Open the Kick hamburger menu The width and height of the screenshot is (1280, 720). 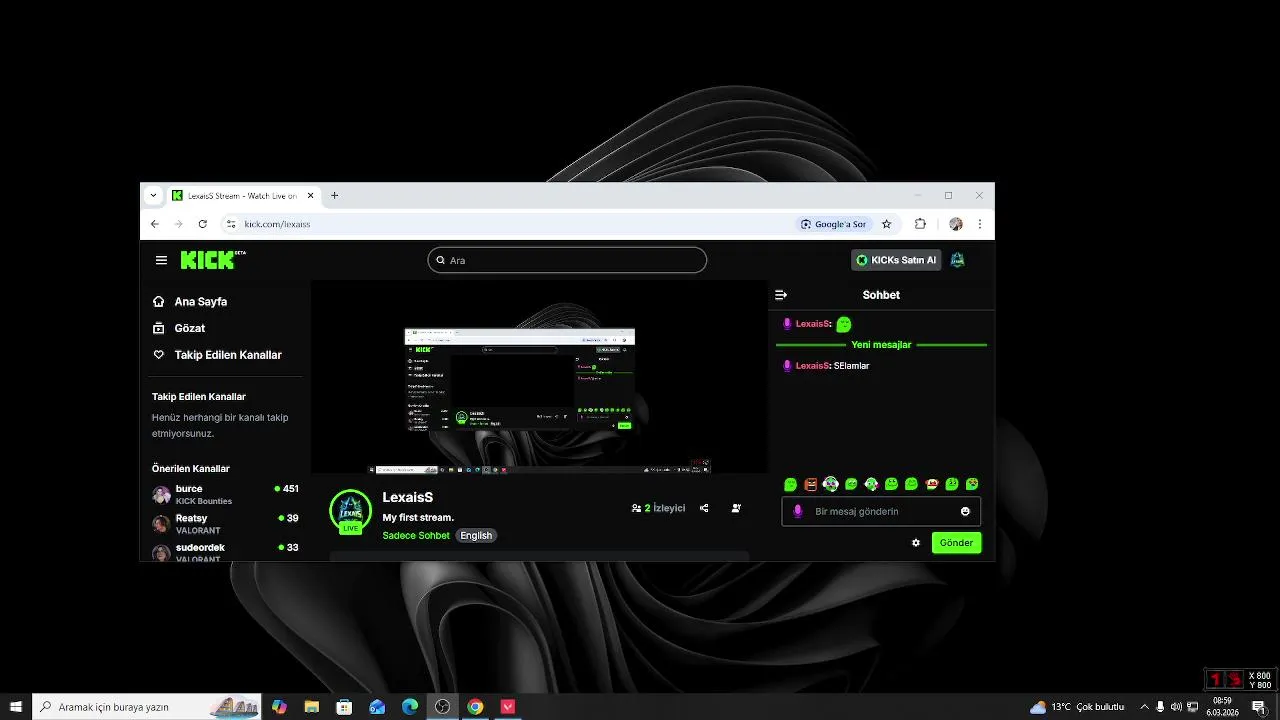point(161,260)
